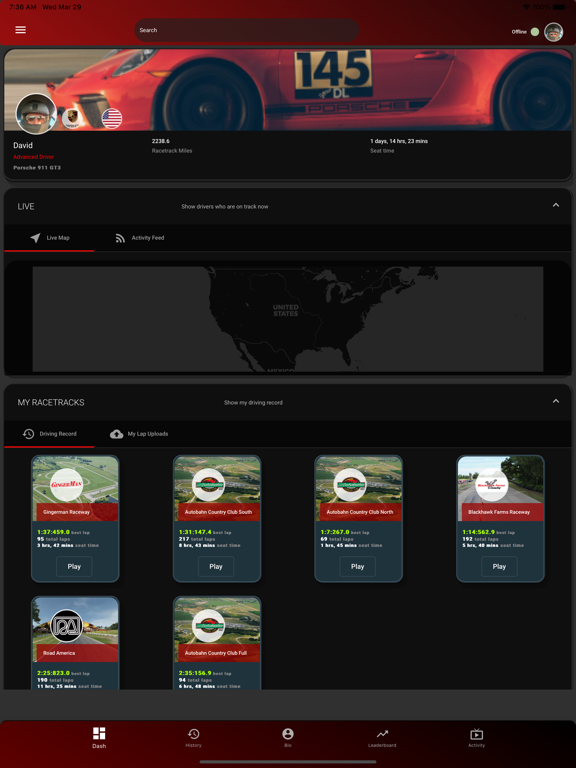Click the 7:36 AM clock in status bar
This screenshot has width=576, height=768.
click(23, 7)
